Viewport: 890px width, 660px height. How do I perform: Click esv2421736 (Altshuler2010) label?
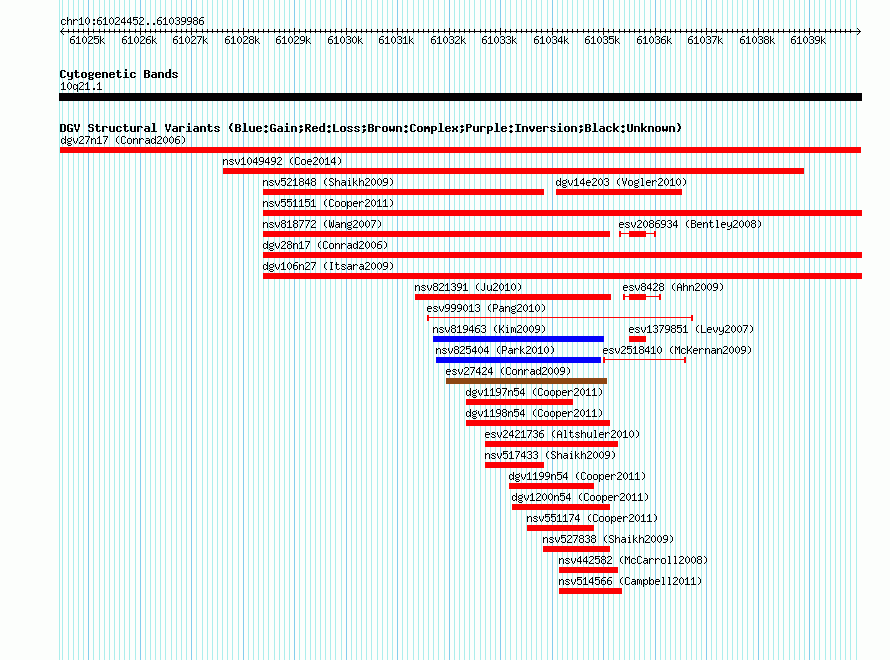click(562, 434)
